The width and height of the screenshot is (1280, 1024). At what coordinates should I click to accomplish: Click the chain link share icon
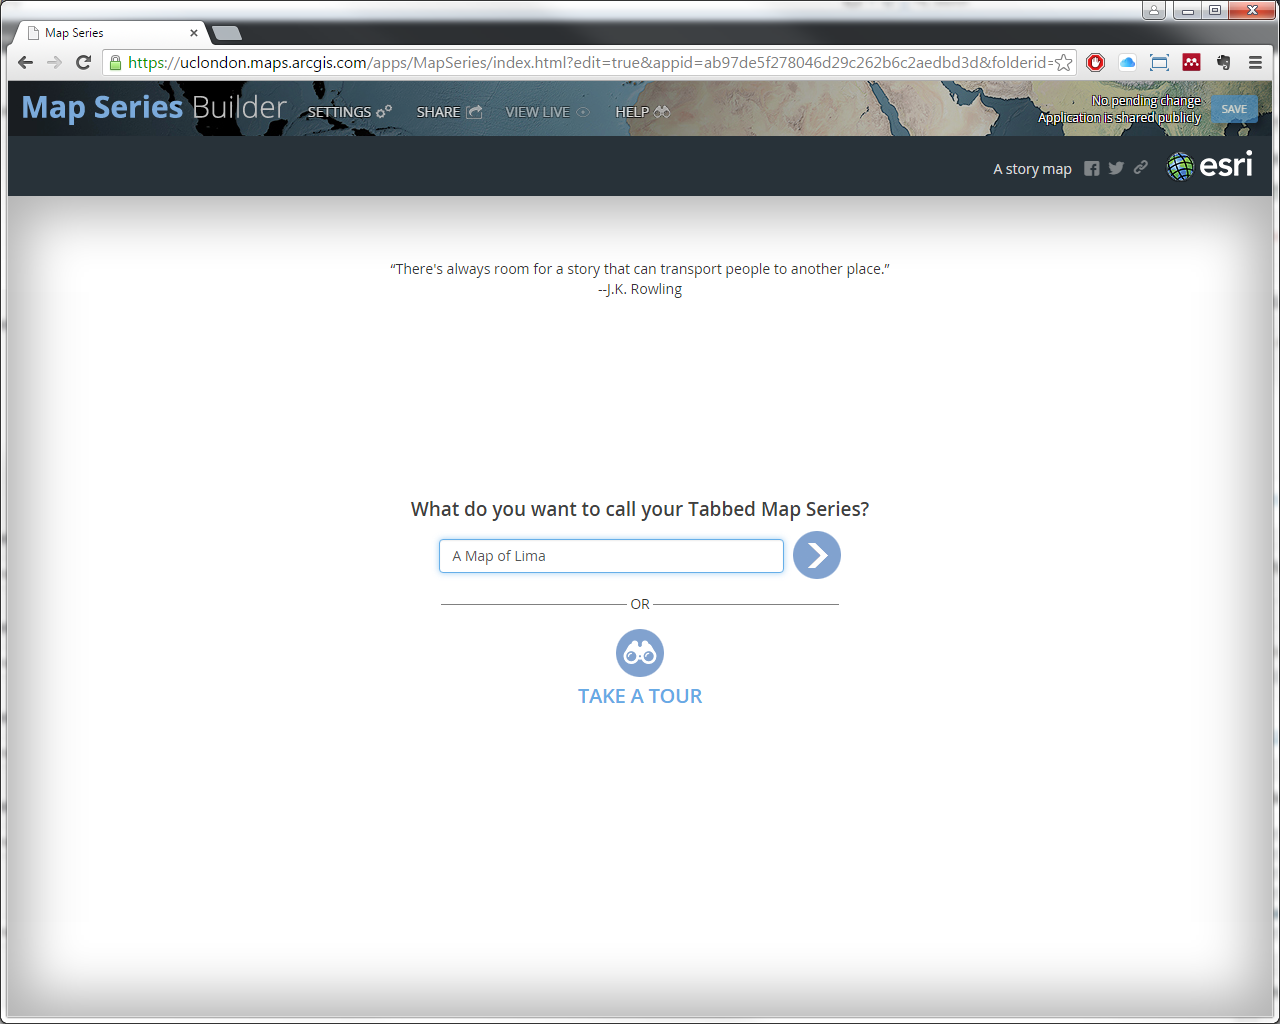point(1141,168)
